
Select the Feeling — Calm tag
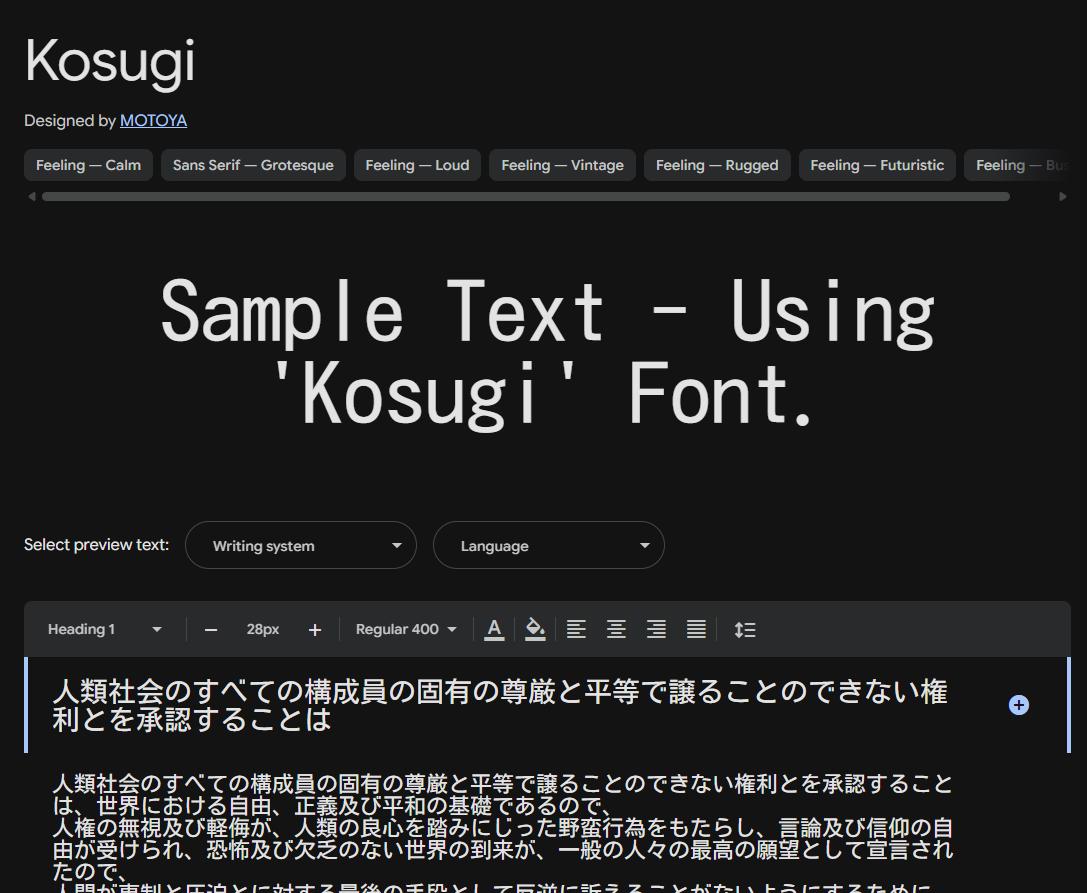88,165
